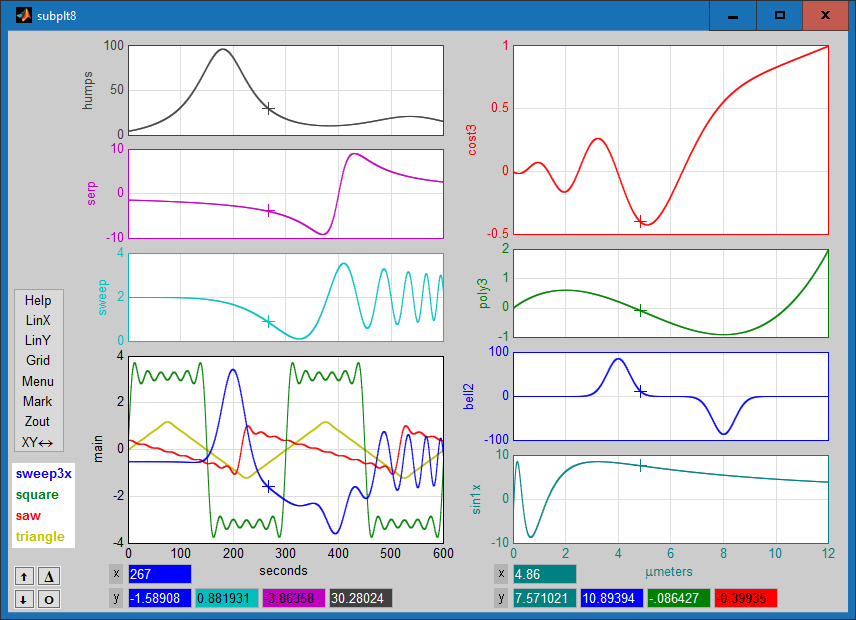Click the dark gray y value 30.28024
The width and height of the screenshot is (856, 620).
click(x=361, y=598)
